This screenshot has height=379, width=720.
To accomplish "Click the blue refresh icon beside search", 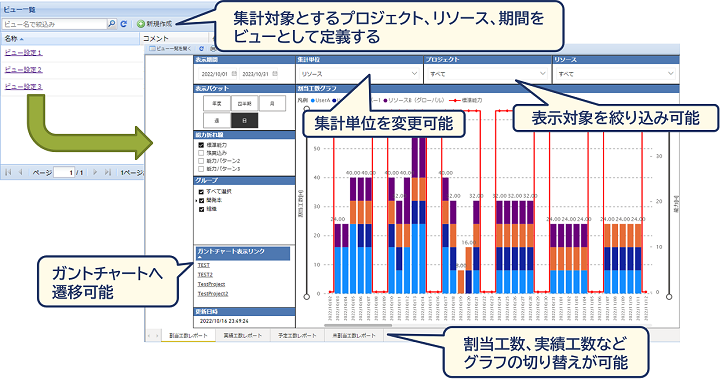I will (x=124, y=24).
